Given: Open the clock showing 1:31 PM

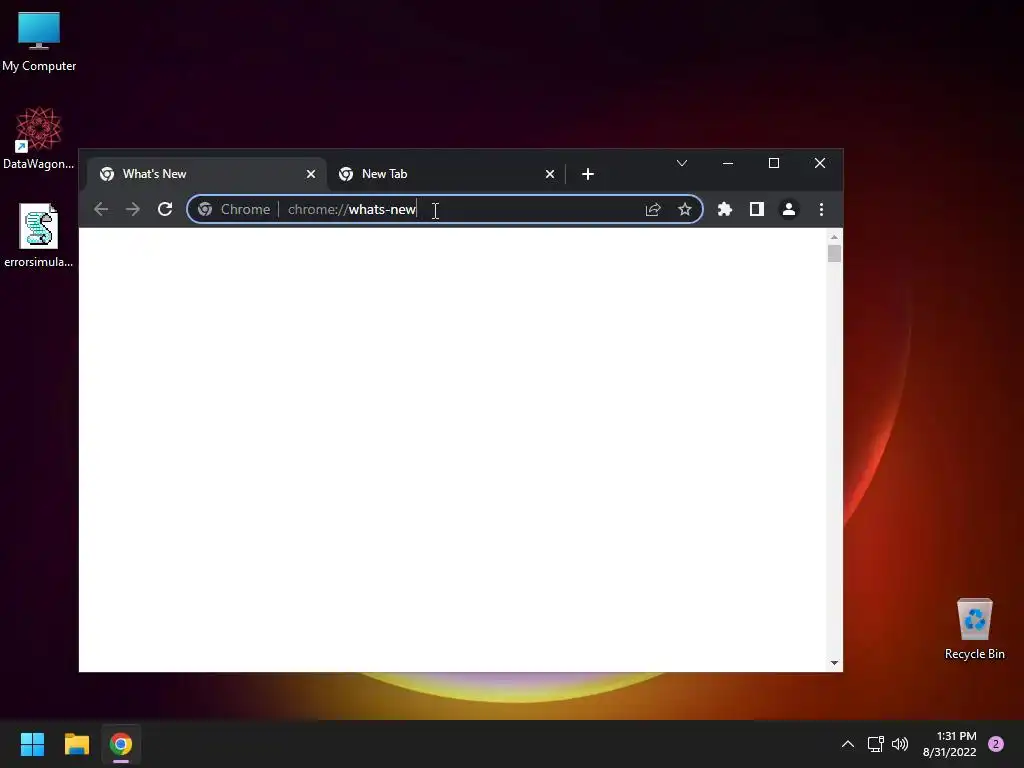Looking at the screenshot, I should coord(950,744).
